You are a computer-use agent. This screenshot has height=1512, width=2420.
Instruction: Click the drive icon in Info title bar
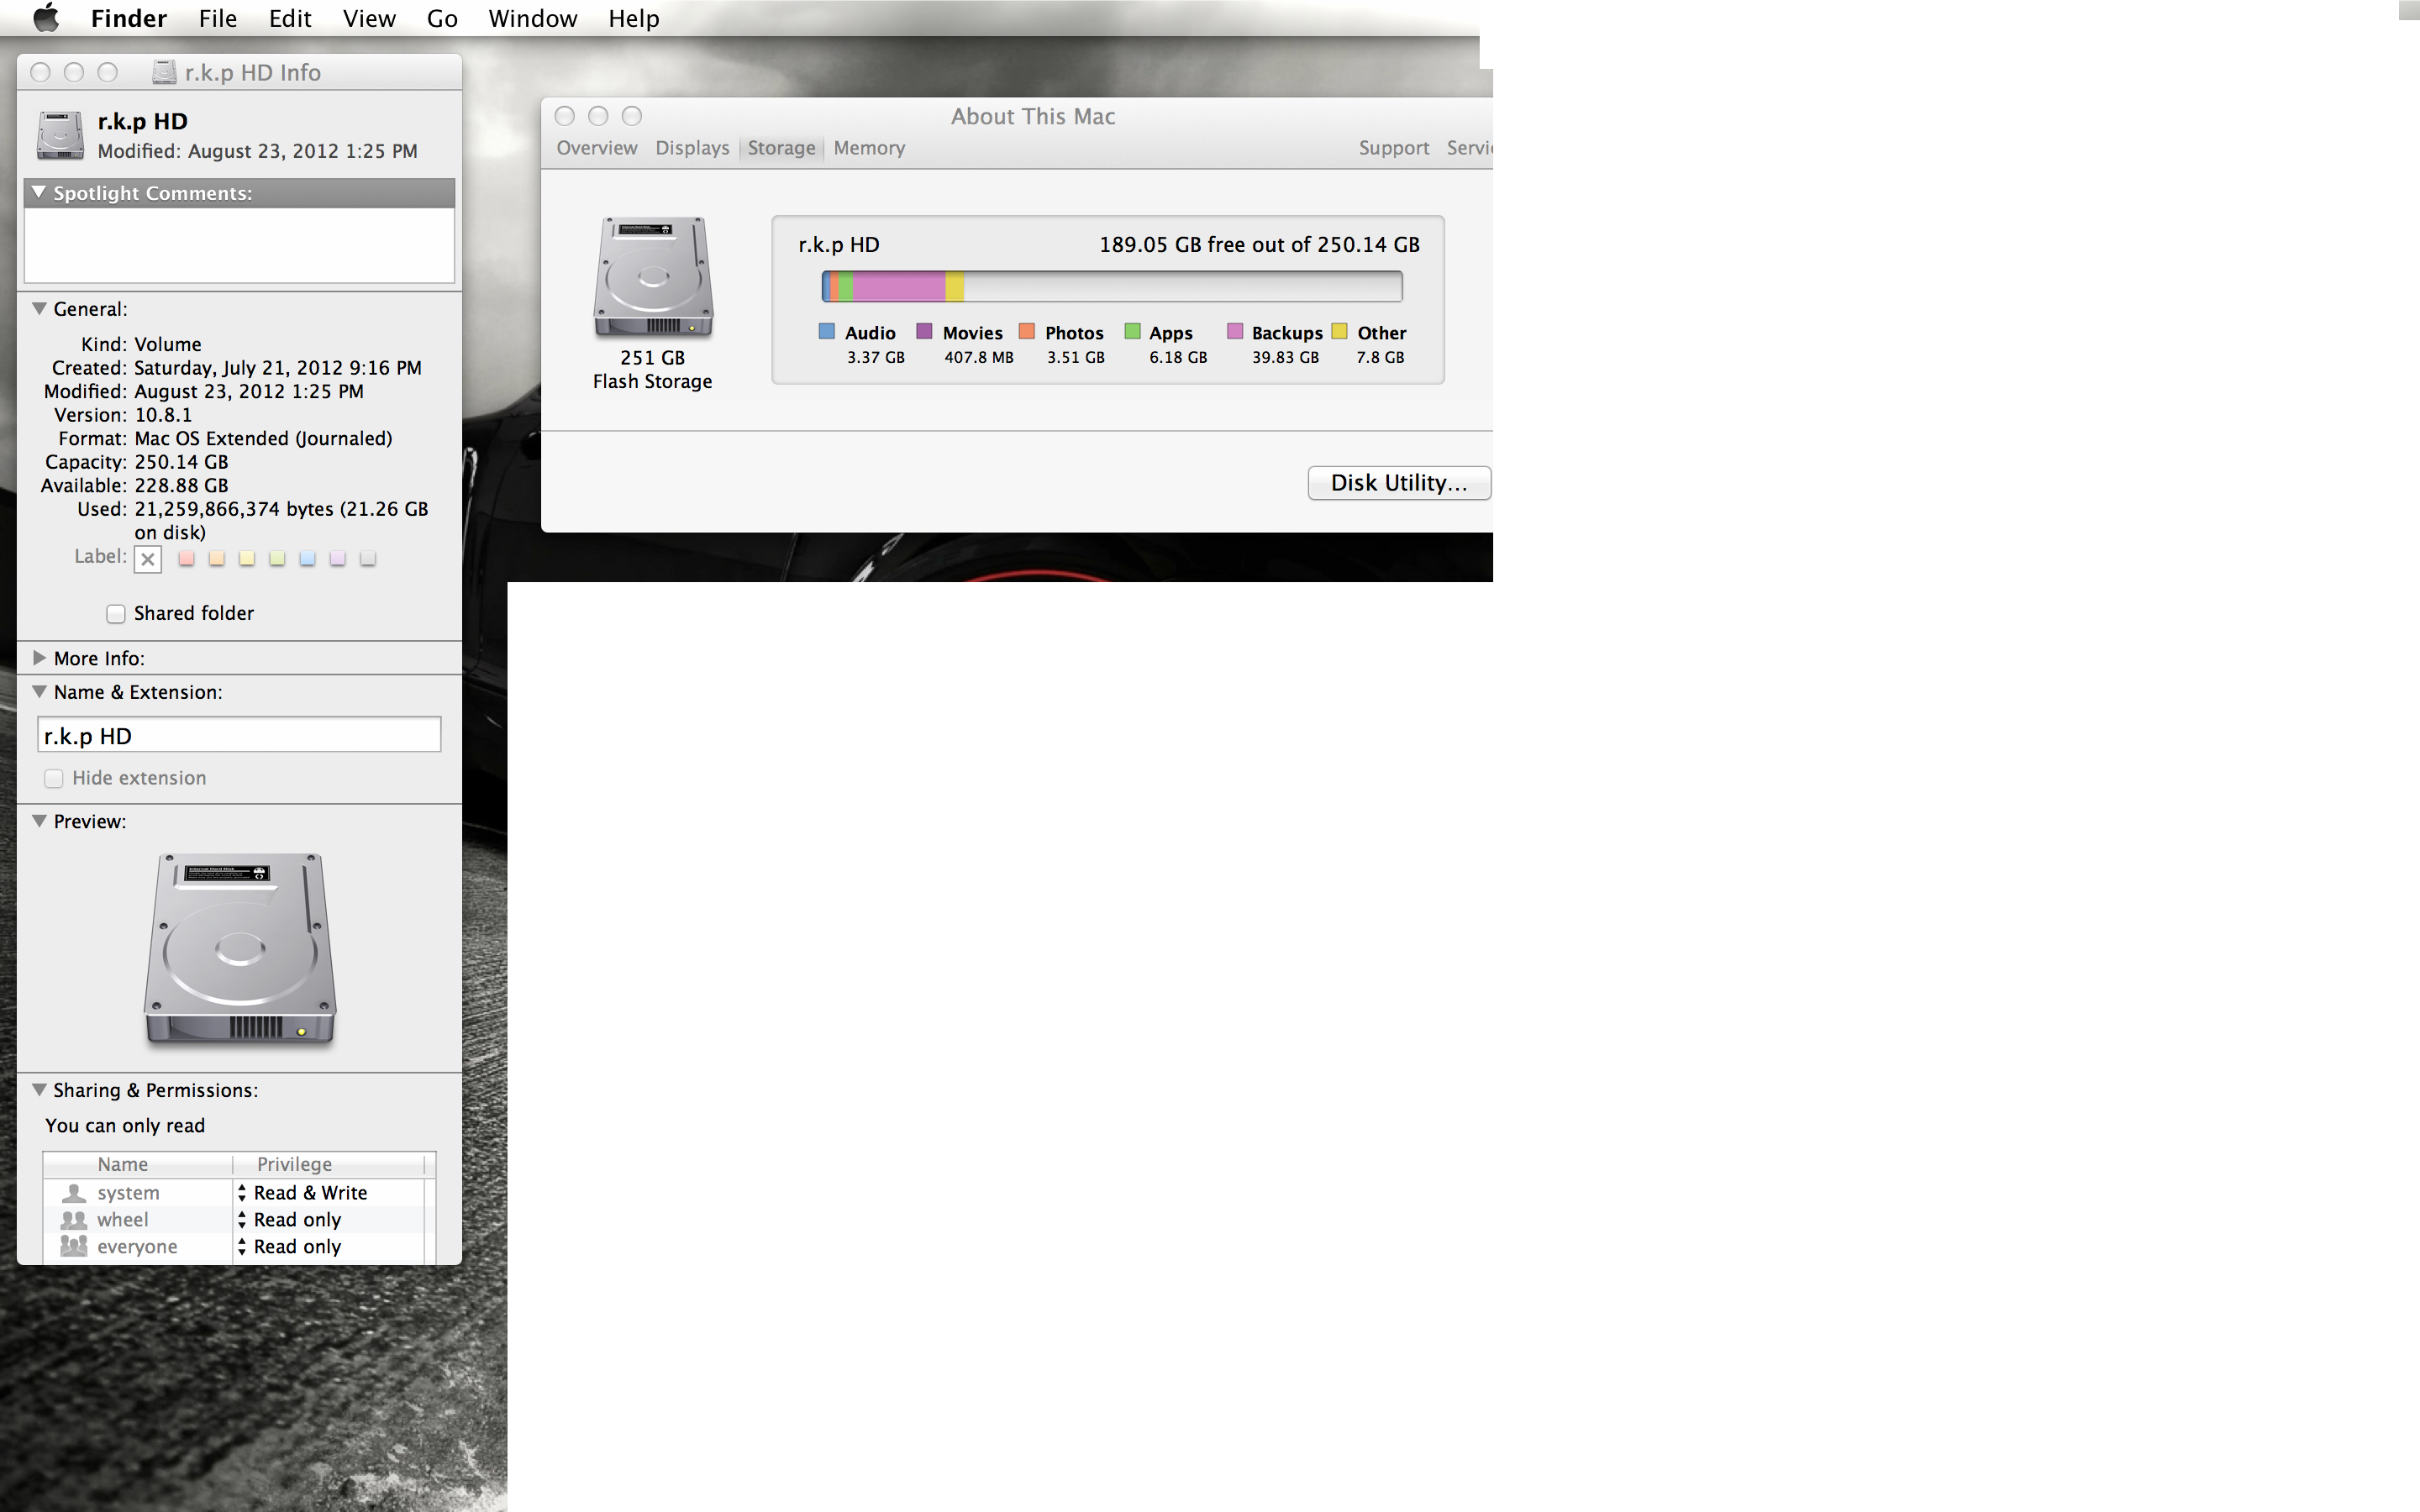click(164, 72)
